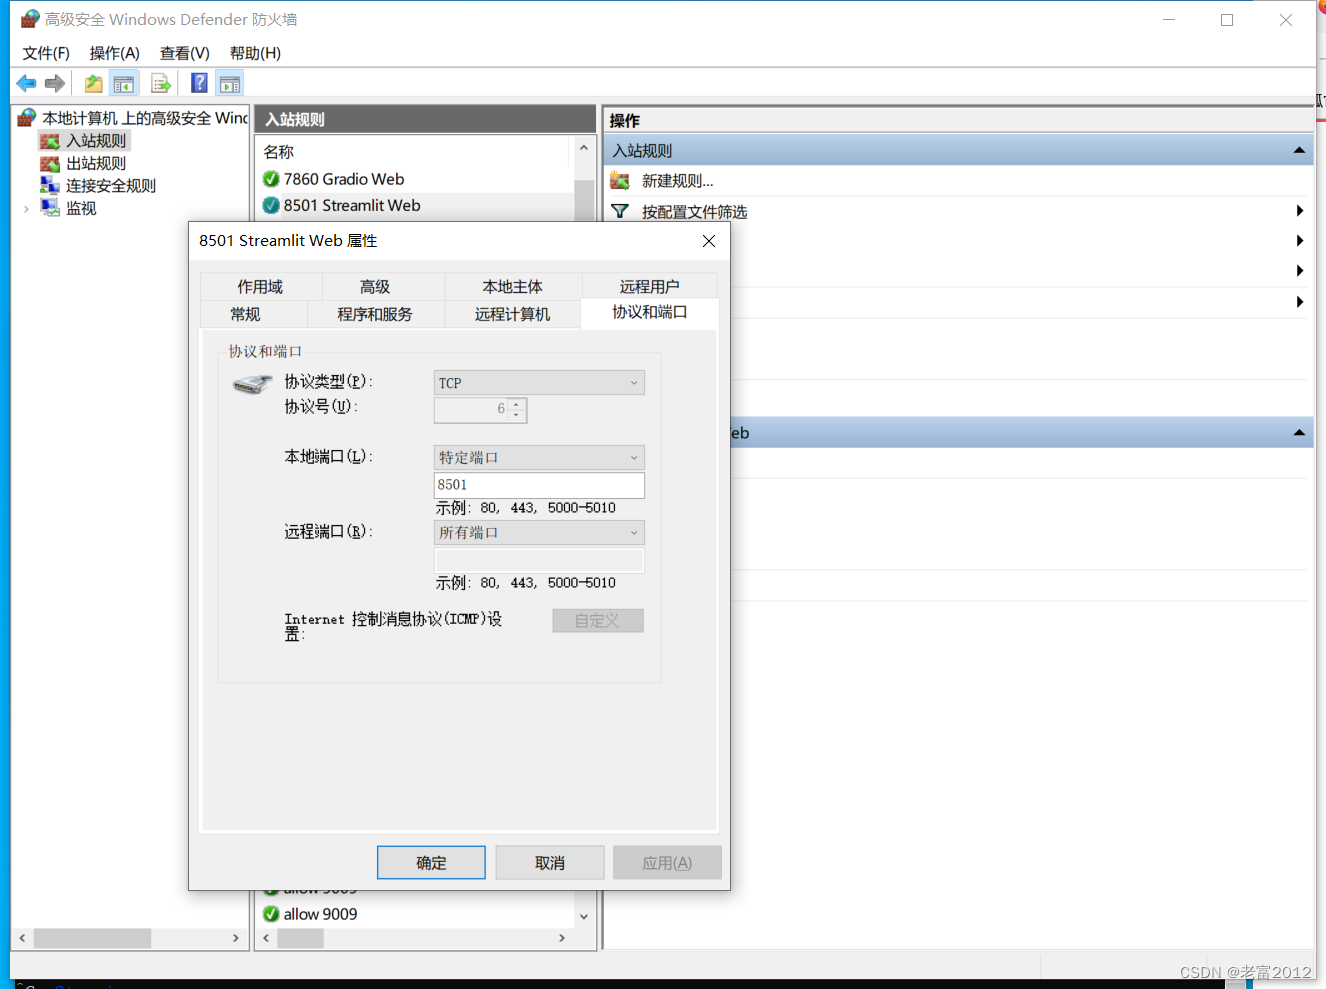Screen dimensions: 1326x989
Task: Click the Name (名称) column header
Action: [x=279, y=152]
